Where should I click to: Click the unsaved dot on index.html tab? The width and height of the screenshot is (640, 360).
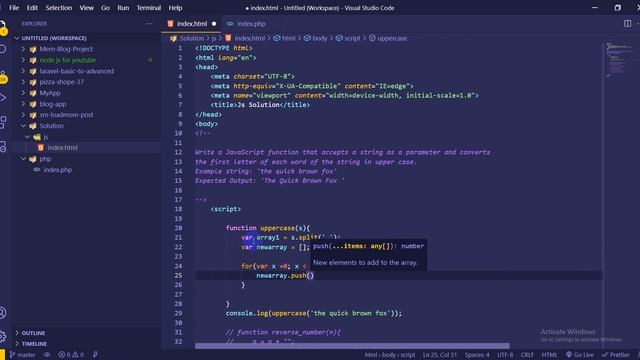[x=214, y=24]
